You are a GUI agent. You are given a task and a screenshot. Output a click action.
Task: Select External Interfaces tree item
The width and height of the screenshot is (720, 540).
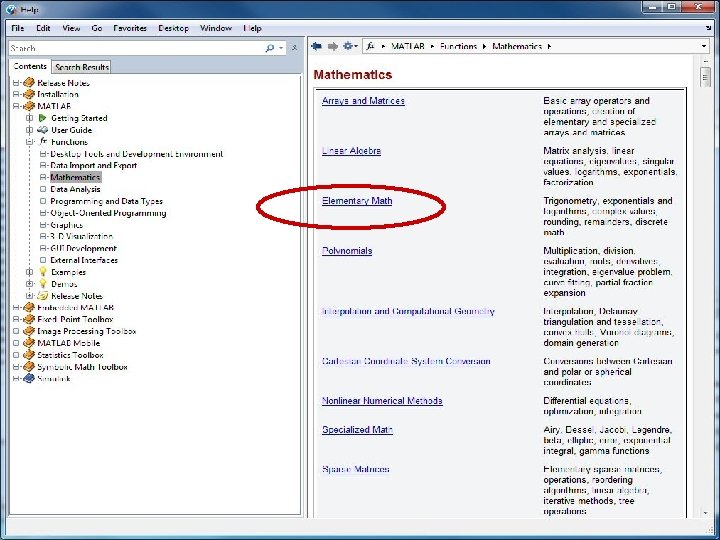point(84,260)
